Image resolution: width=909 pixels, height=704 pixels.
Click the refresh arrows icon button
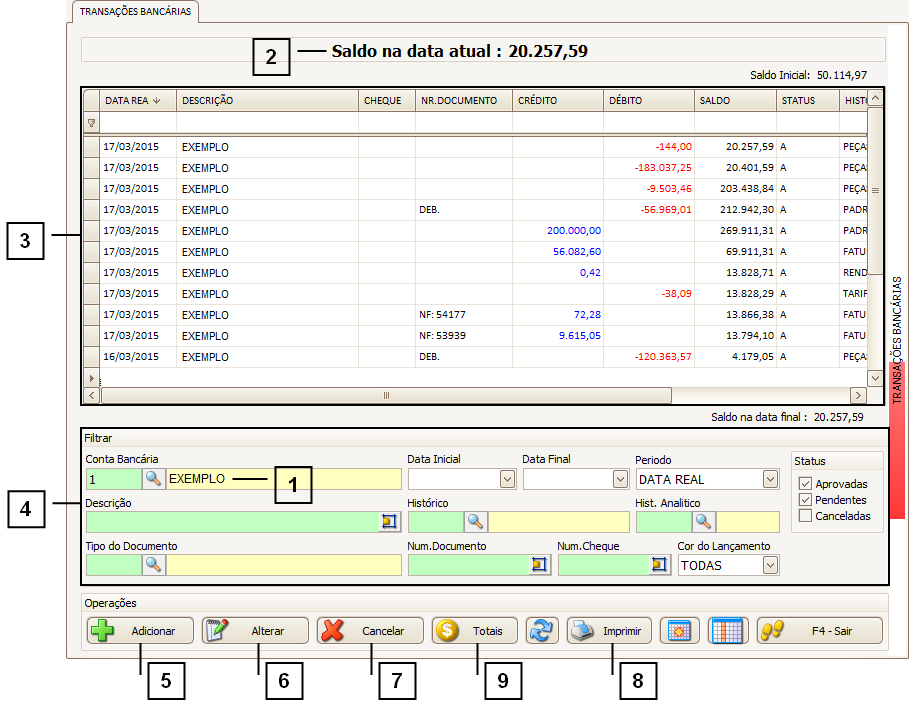542,631
